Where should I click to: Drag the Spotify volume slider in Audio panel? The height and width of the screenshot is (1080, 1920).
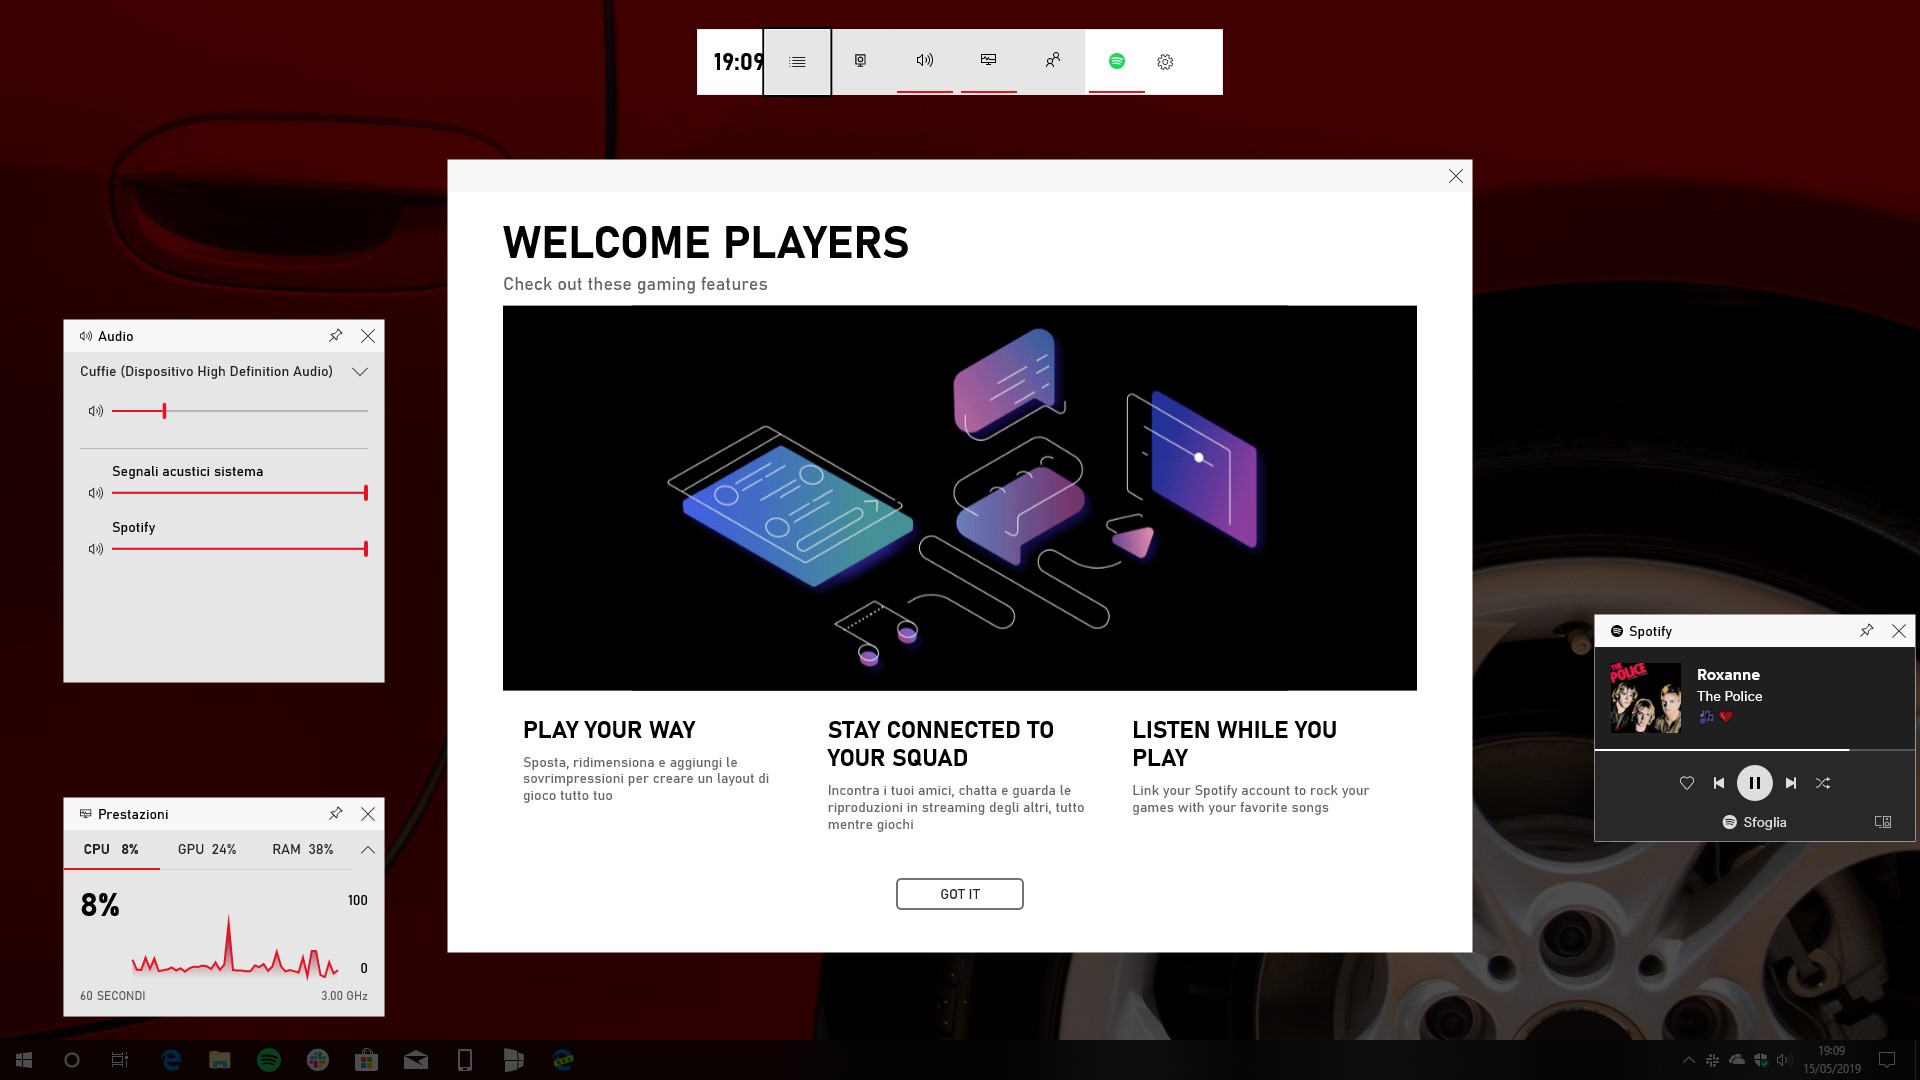367,549
